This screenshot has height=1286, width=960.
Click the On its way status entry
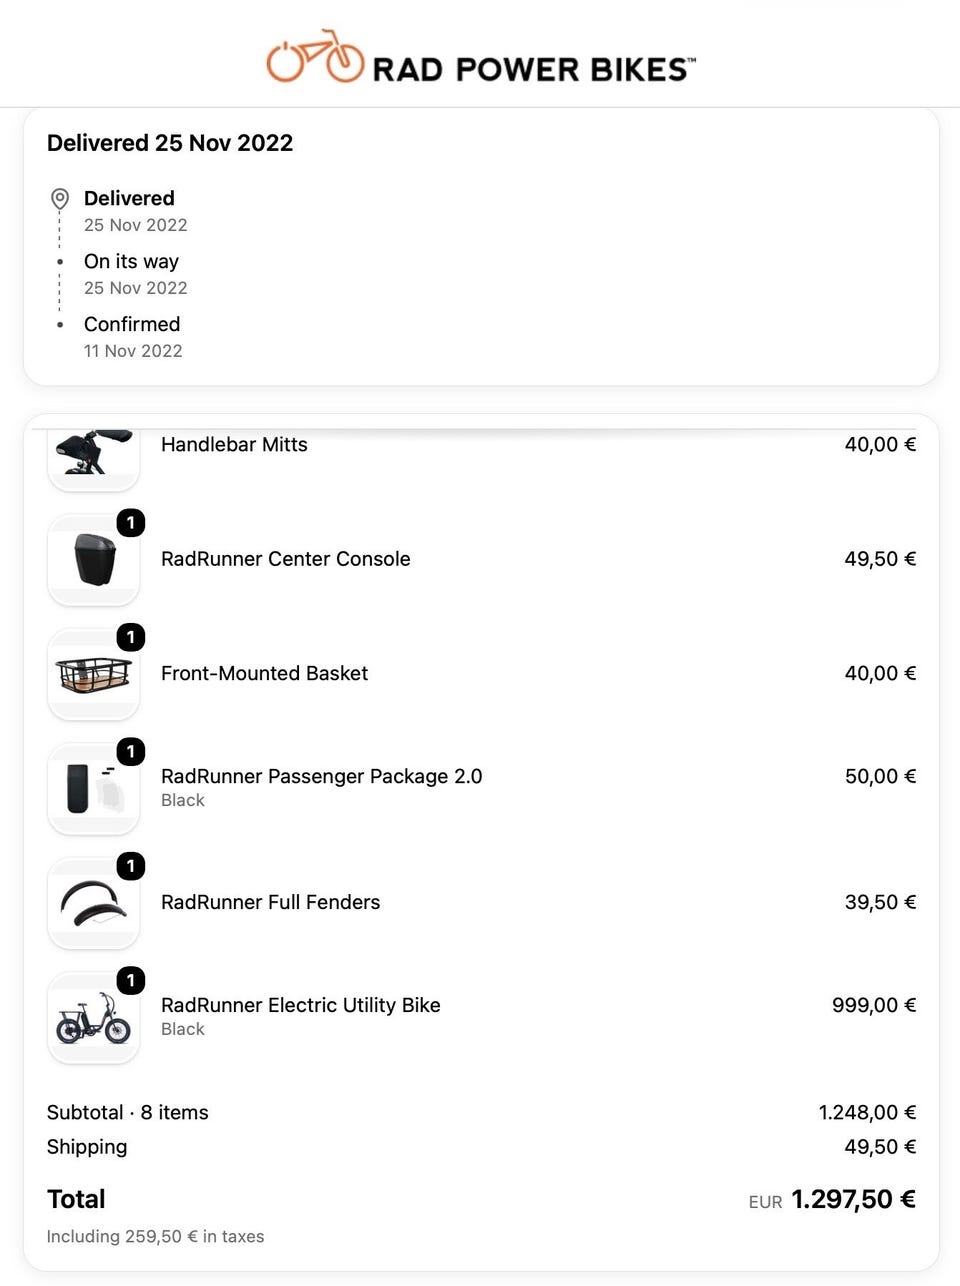pyautogui.click(x=135, y=273)
